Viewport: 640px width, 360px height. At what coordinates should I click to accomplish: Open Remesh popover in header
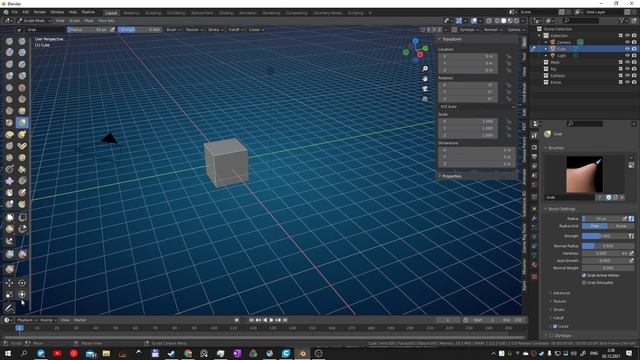(x=492, y=29)
